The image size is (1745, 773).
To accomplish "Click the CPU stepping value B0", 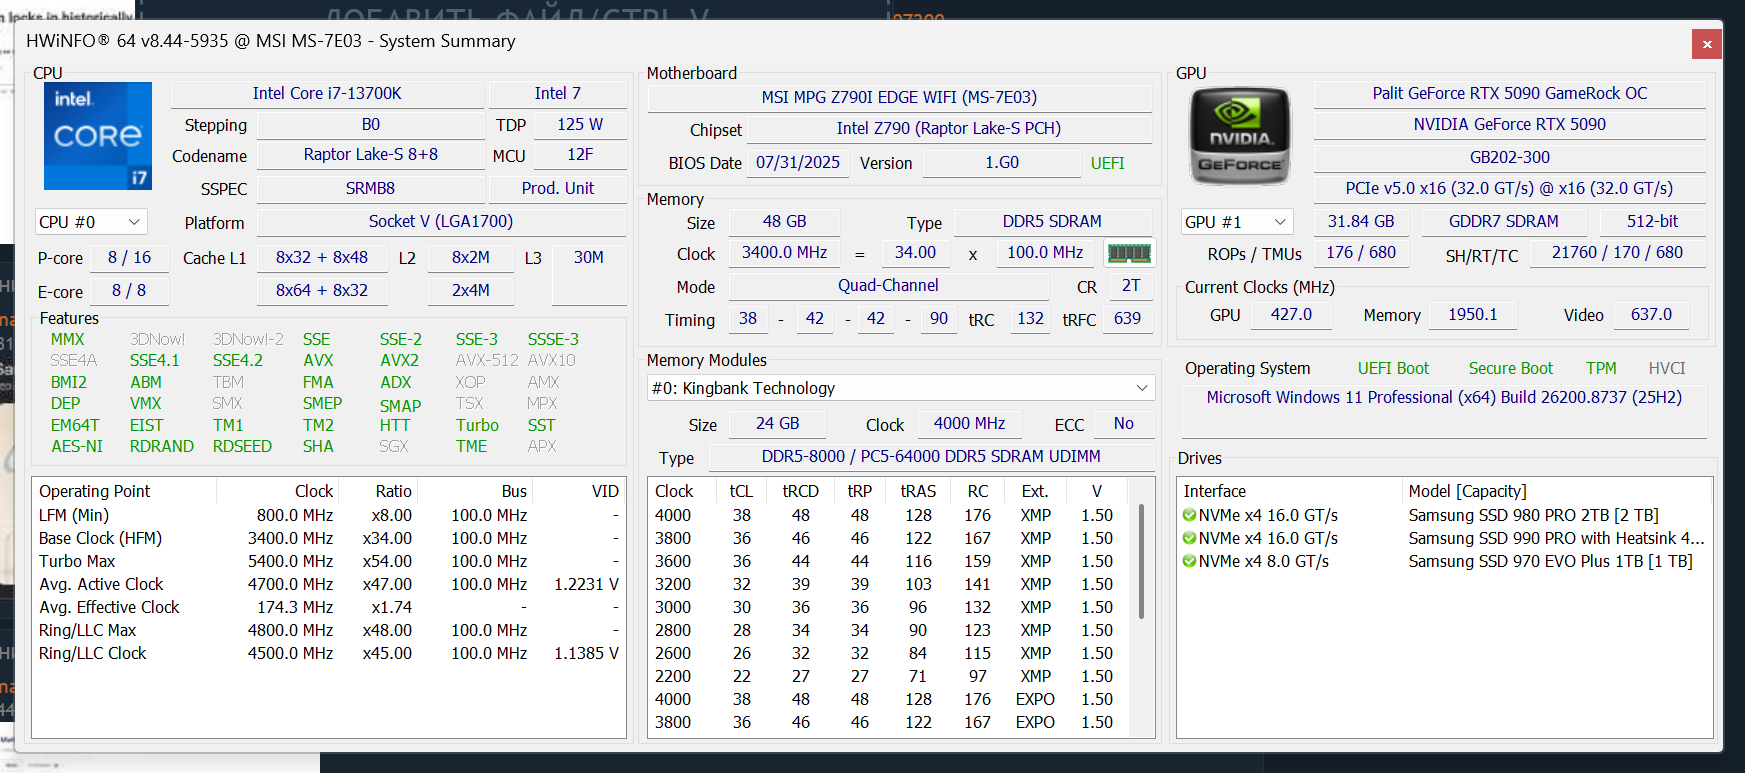I will pyautogui.click(x=371, y=125).
